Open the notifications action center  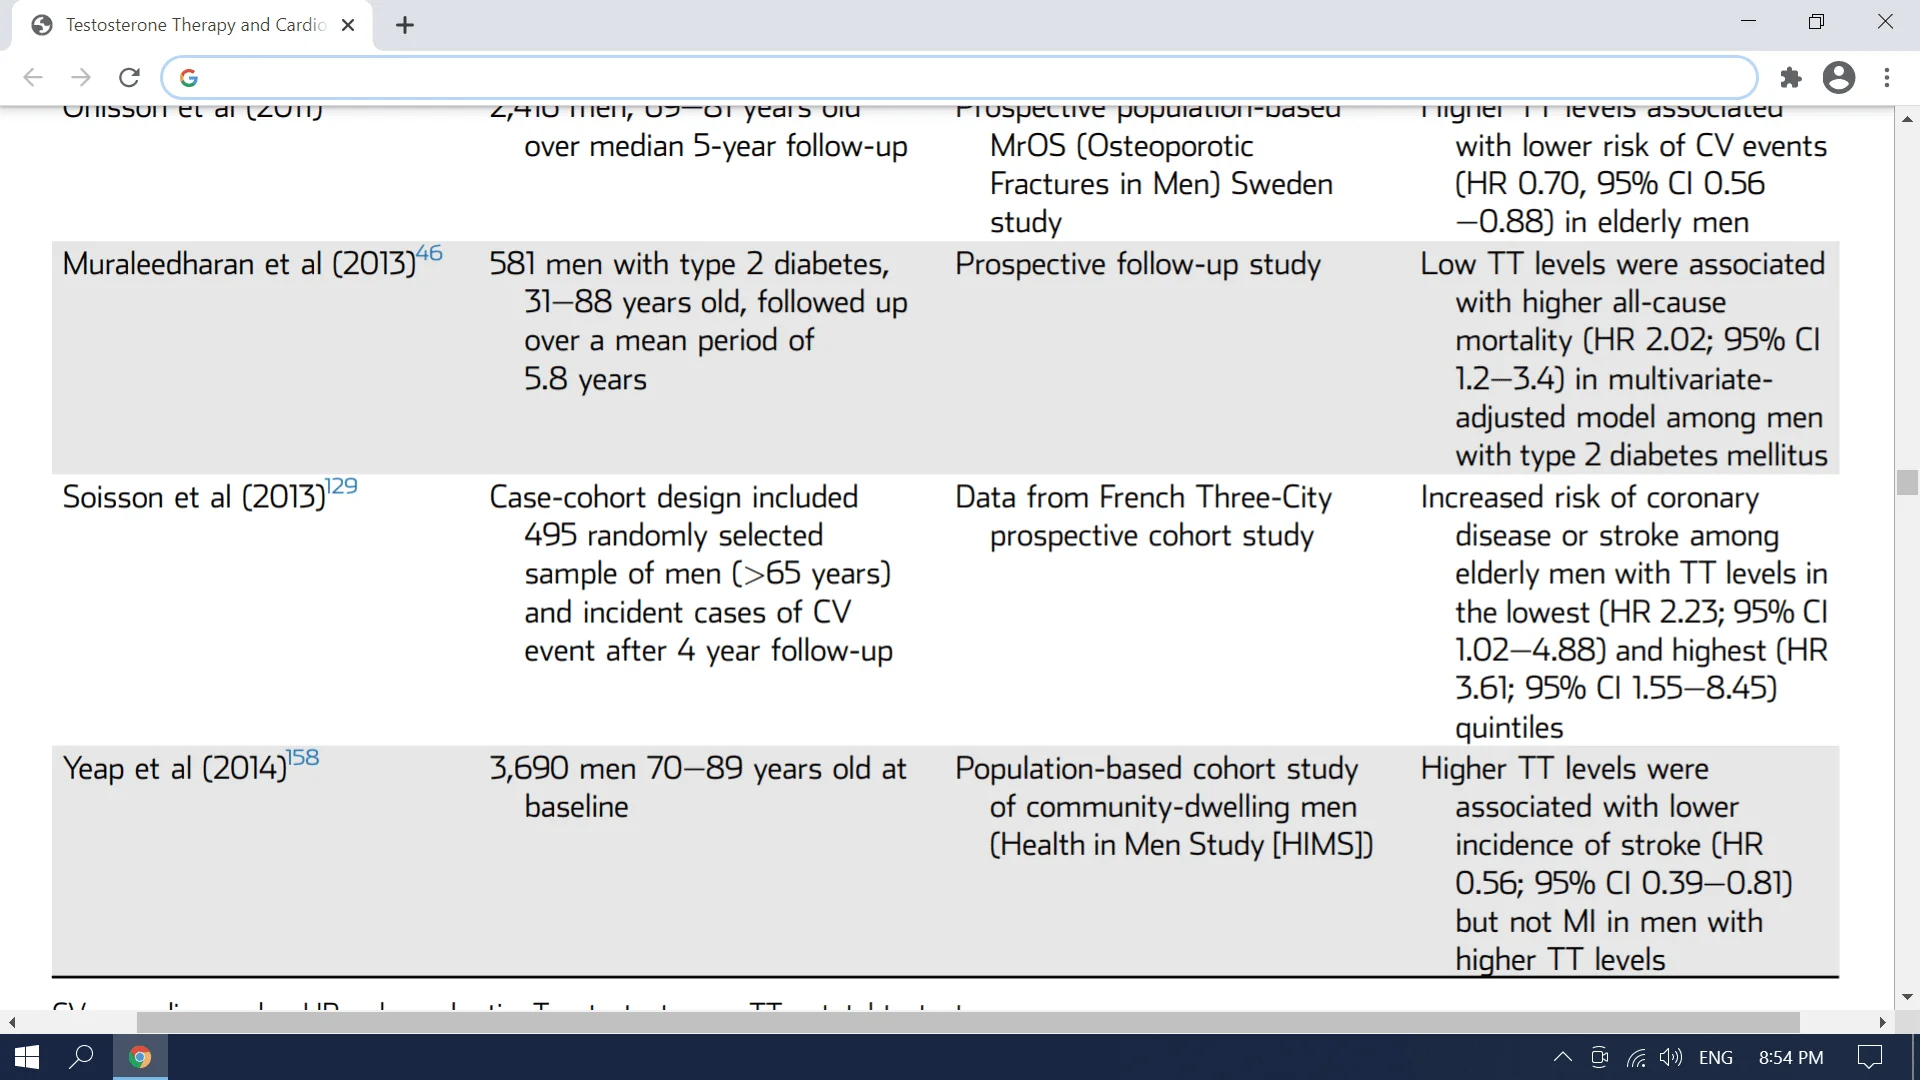point(1869,1057)
